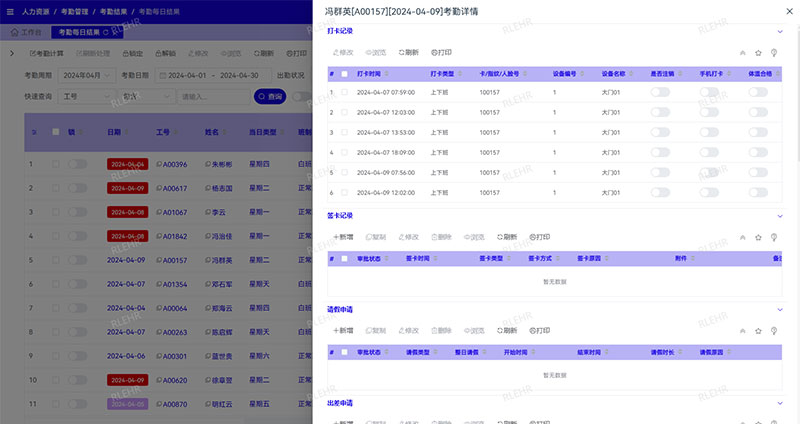Click the lightbulb icon in 打卡记录 toolbar
This screenshot has height=424, width=800.
(x=774, y=53)
